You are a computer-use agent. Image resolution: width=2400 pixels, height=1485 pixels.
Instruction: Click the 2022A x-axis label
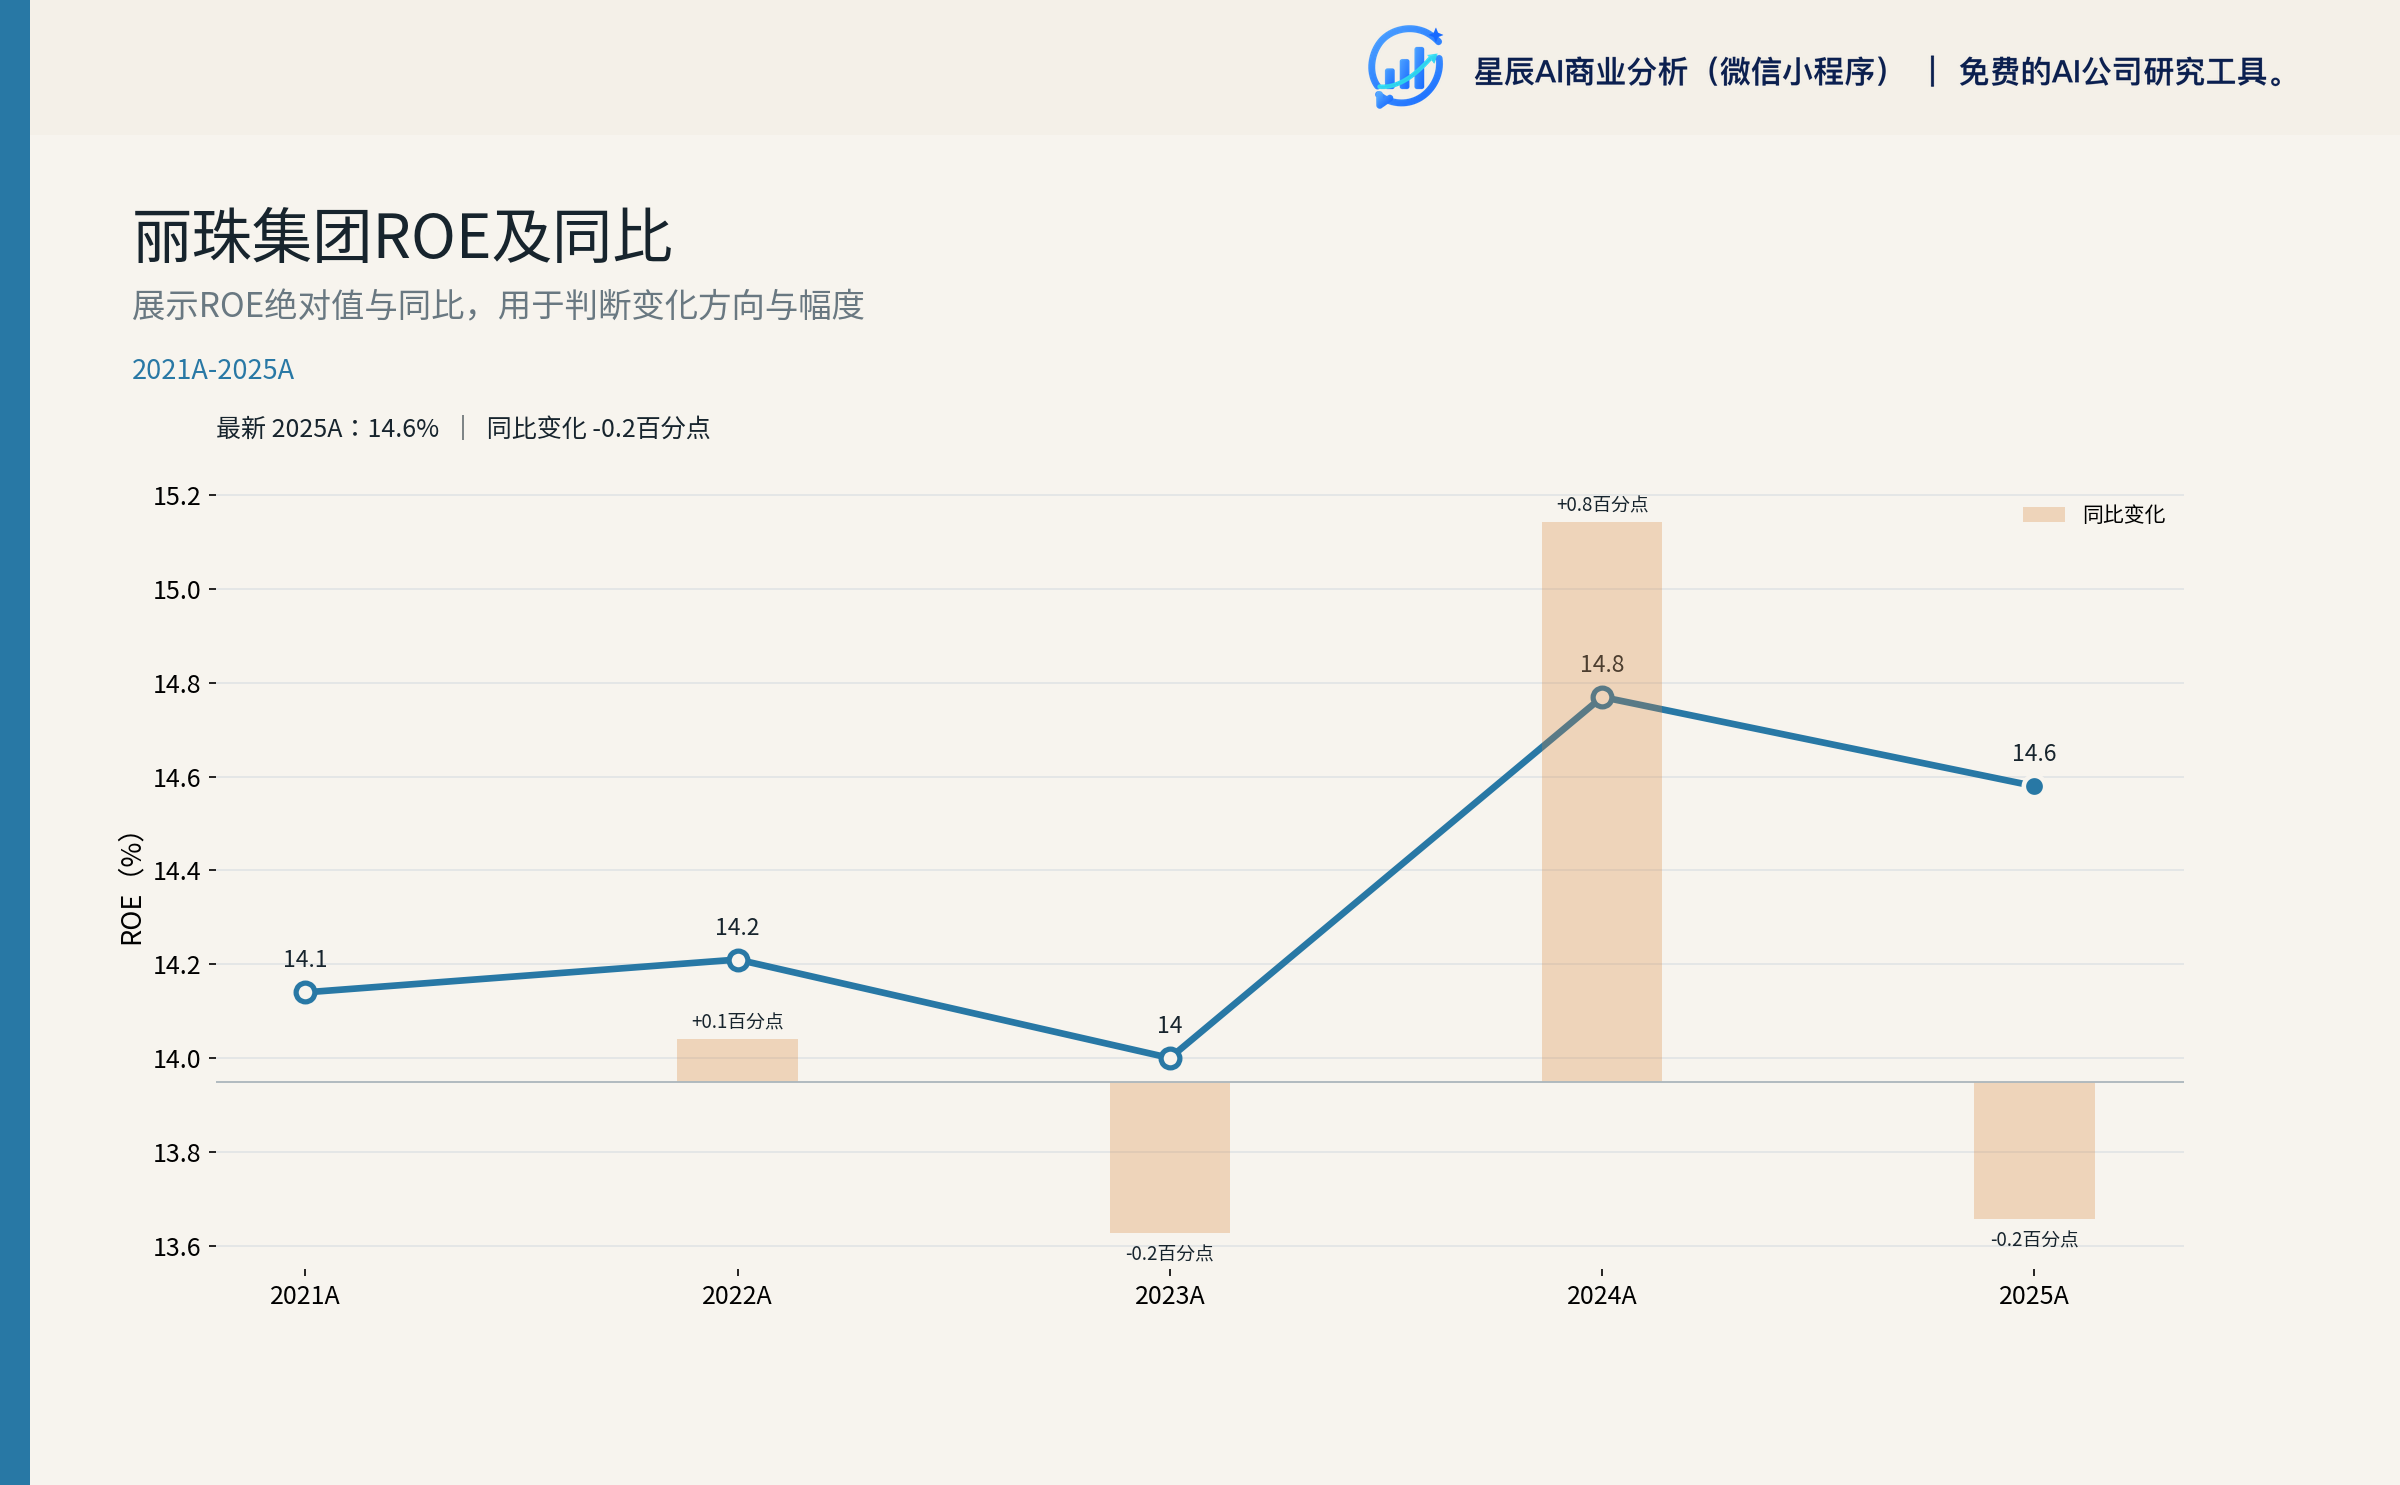[x=737, y=1295]
